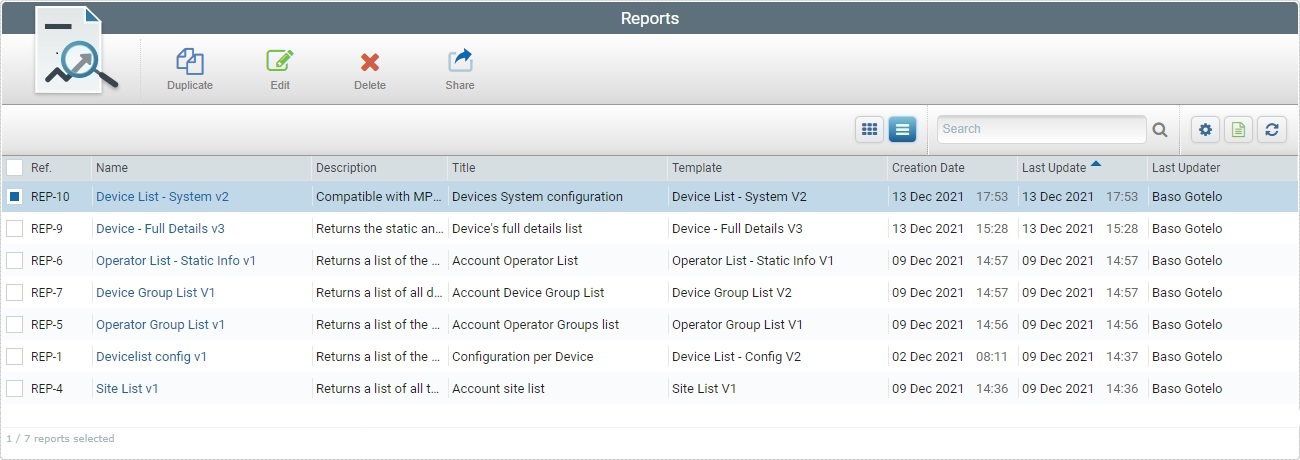The image size is (1300, 460).
Task: Click the REP-10 reference cell
Action: pyautogui.click(x=50, y=197)
